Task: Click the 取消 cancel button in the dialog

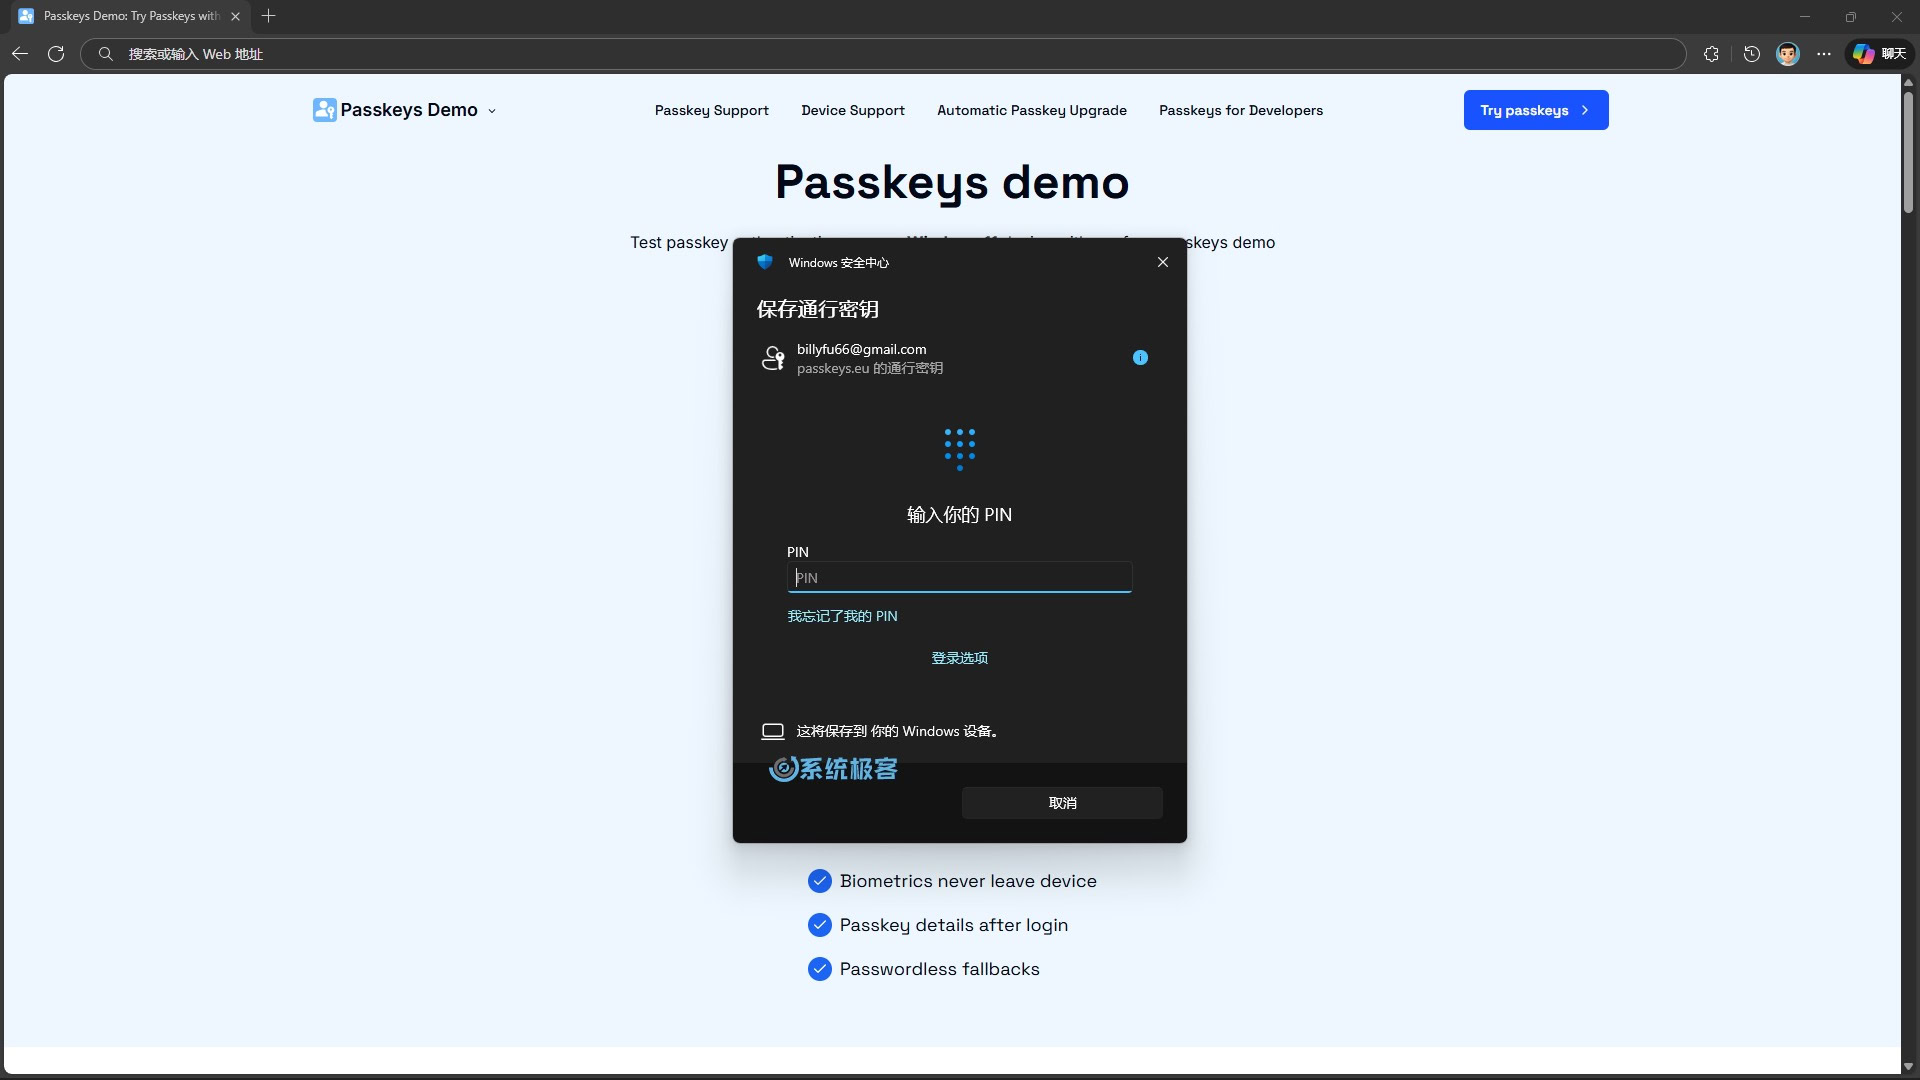Action: (1062, 803)
